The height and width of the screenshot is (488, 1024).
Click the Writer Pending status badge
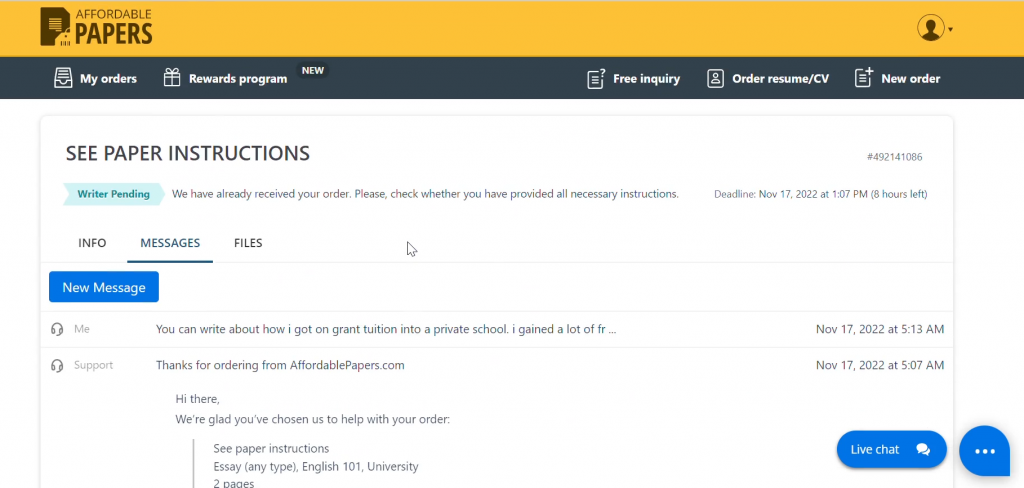tap(113, 194)
